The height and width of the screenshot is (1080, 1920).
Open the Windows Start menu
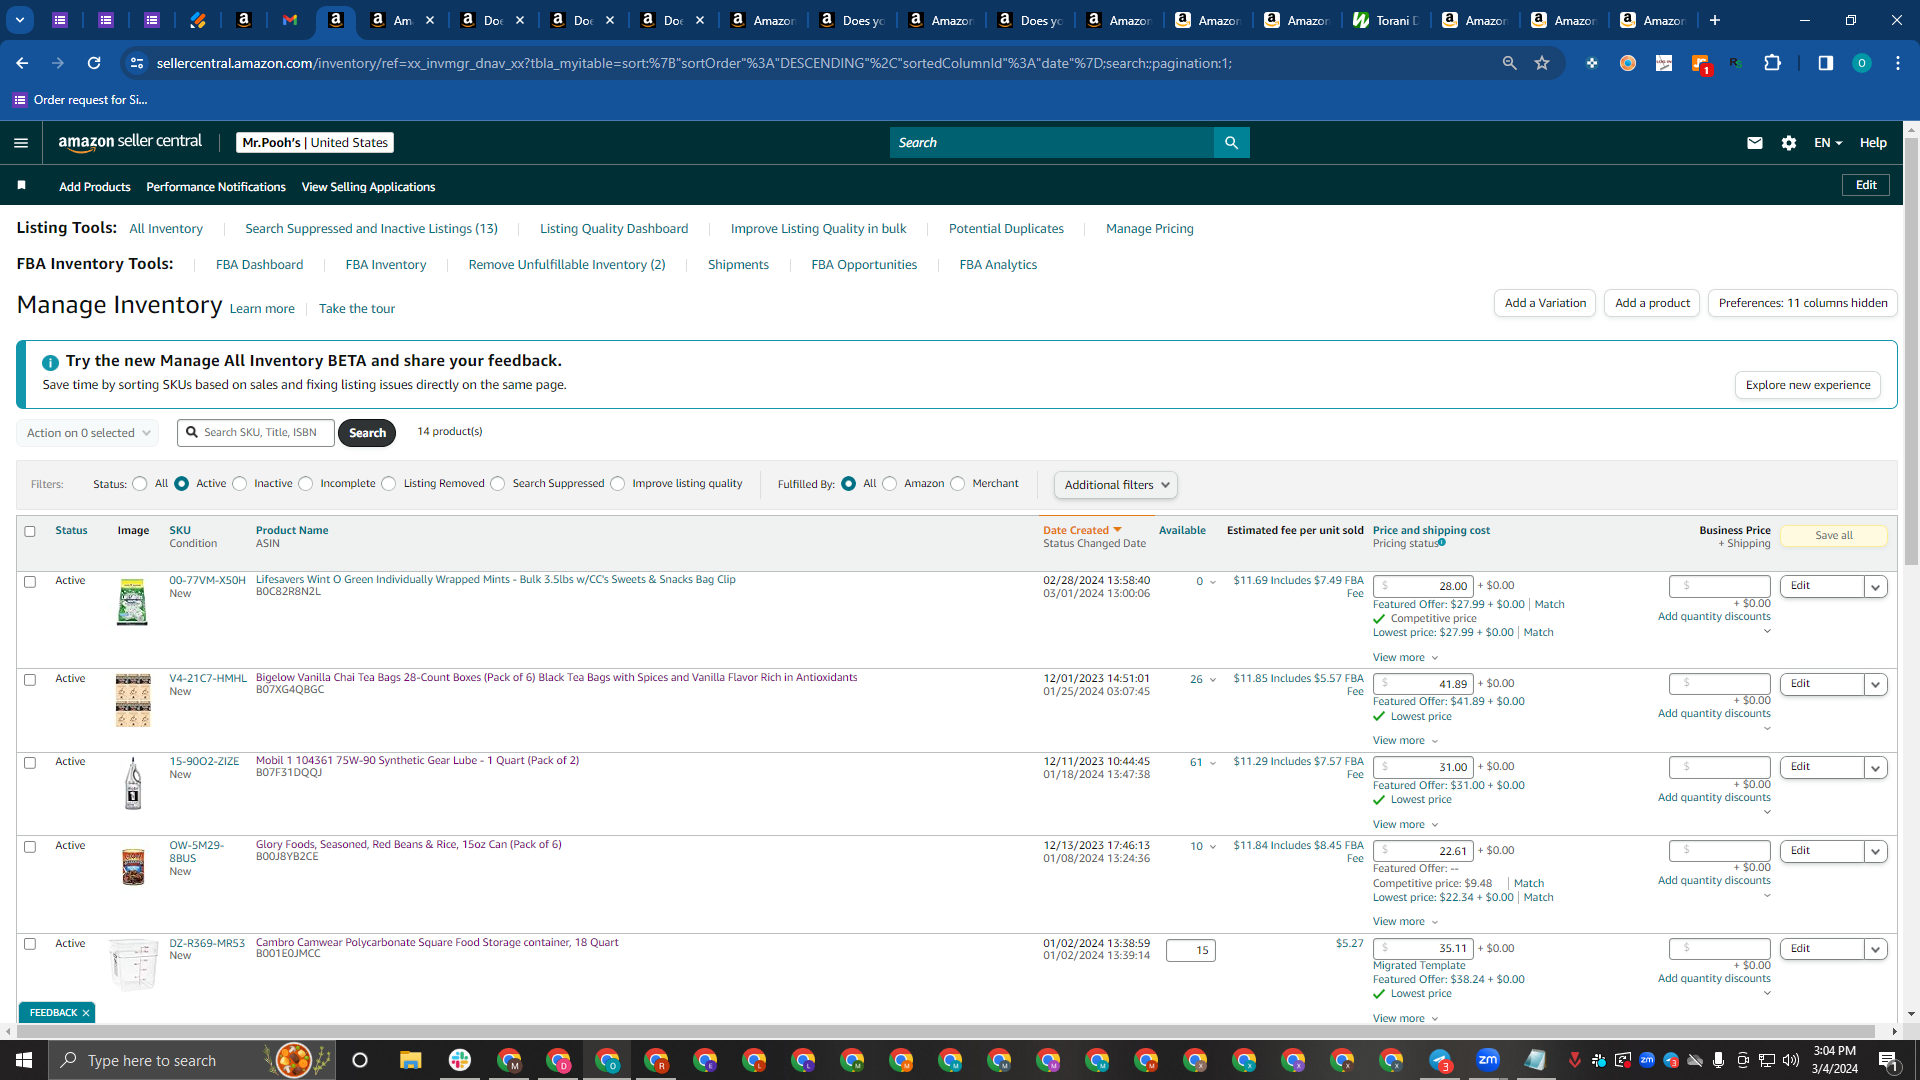(24, 1060)
